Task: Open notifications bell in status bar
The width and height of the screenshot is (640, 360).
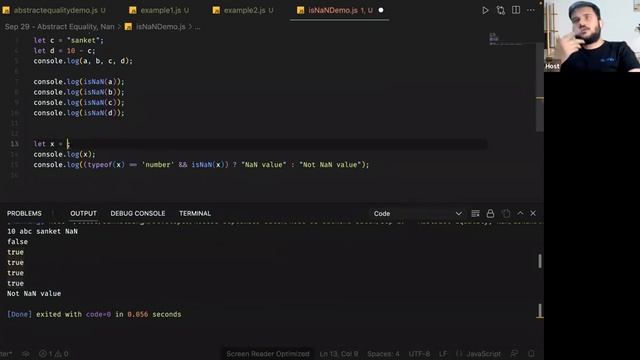Action: 531,353
